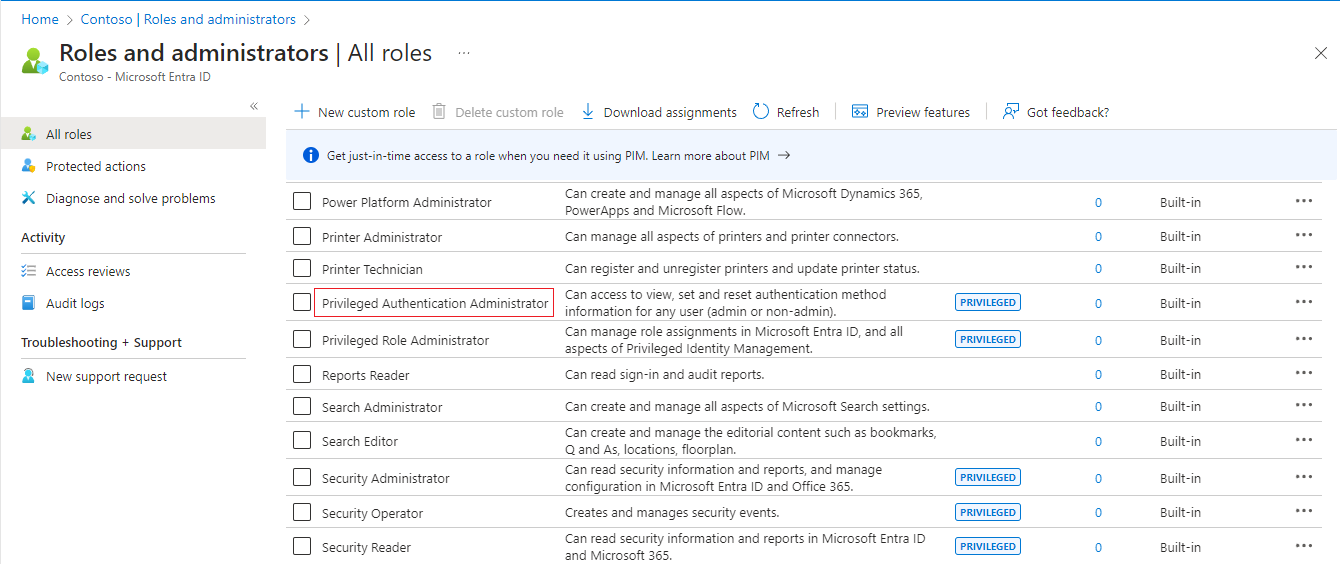Open the Privileged Role Administrator role

(405, 340)
